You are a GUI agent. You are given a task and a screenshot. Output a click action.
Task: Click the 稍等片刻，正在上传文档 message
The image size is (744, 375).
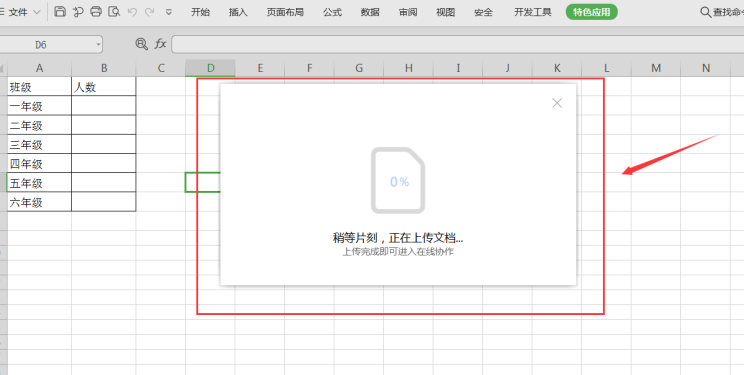tap(398, 238)
